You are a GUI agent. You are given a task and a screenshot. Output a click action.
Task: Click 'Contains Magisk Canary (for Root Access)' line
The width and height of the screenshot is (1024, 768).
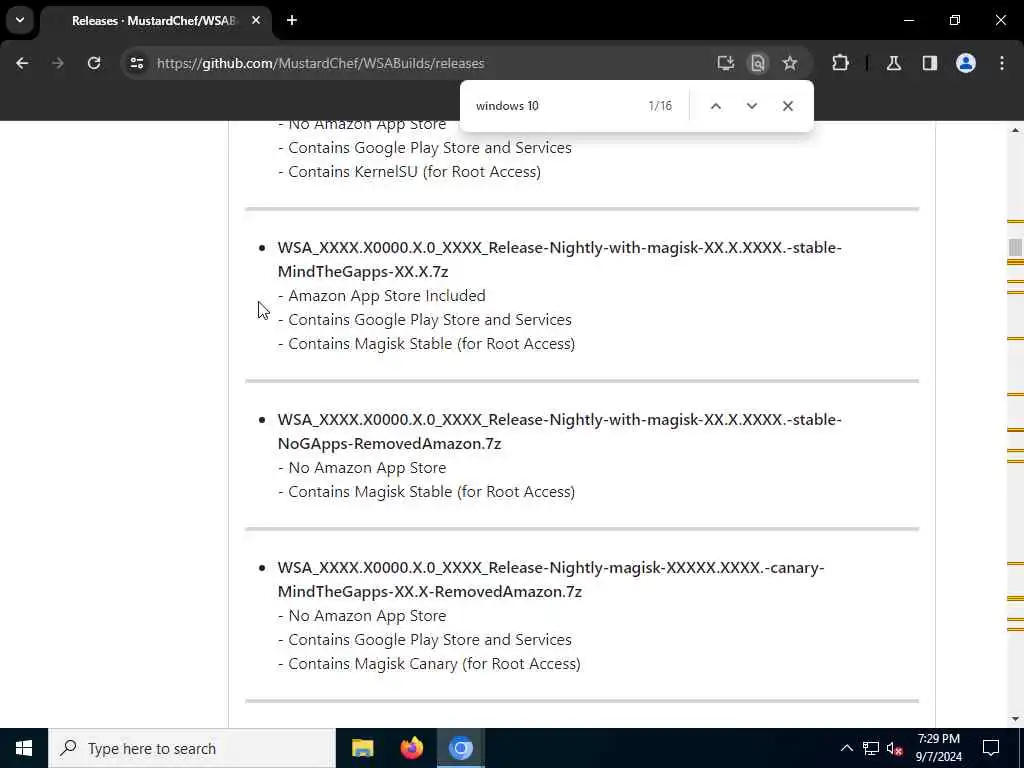(429, 664)
